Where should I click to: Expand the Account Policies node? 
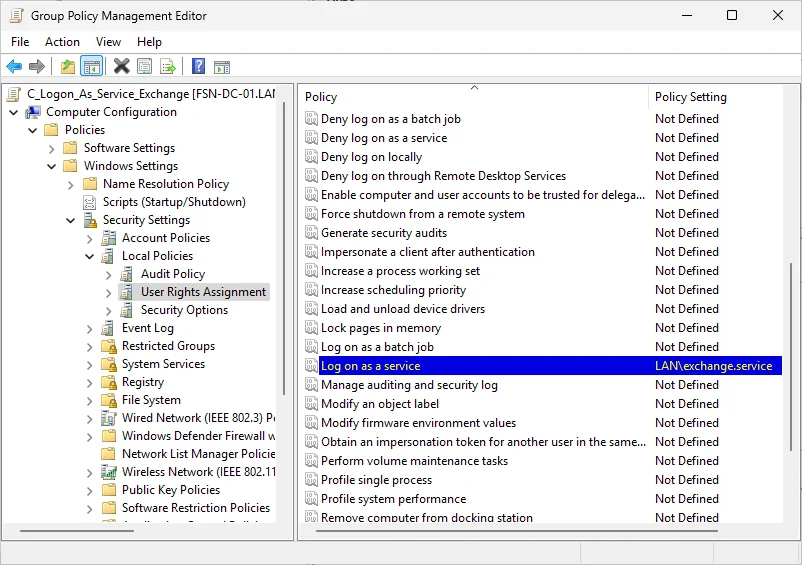[90, 239]
